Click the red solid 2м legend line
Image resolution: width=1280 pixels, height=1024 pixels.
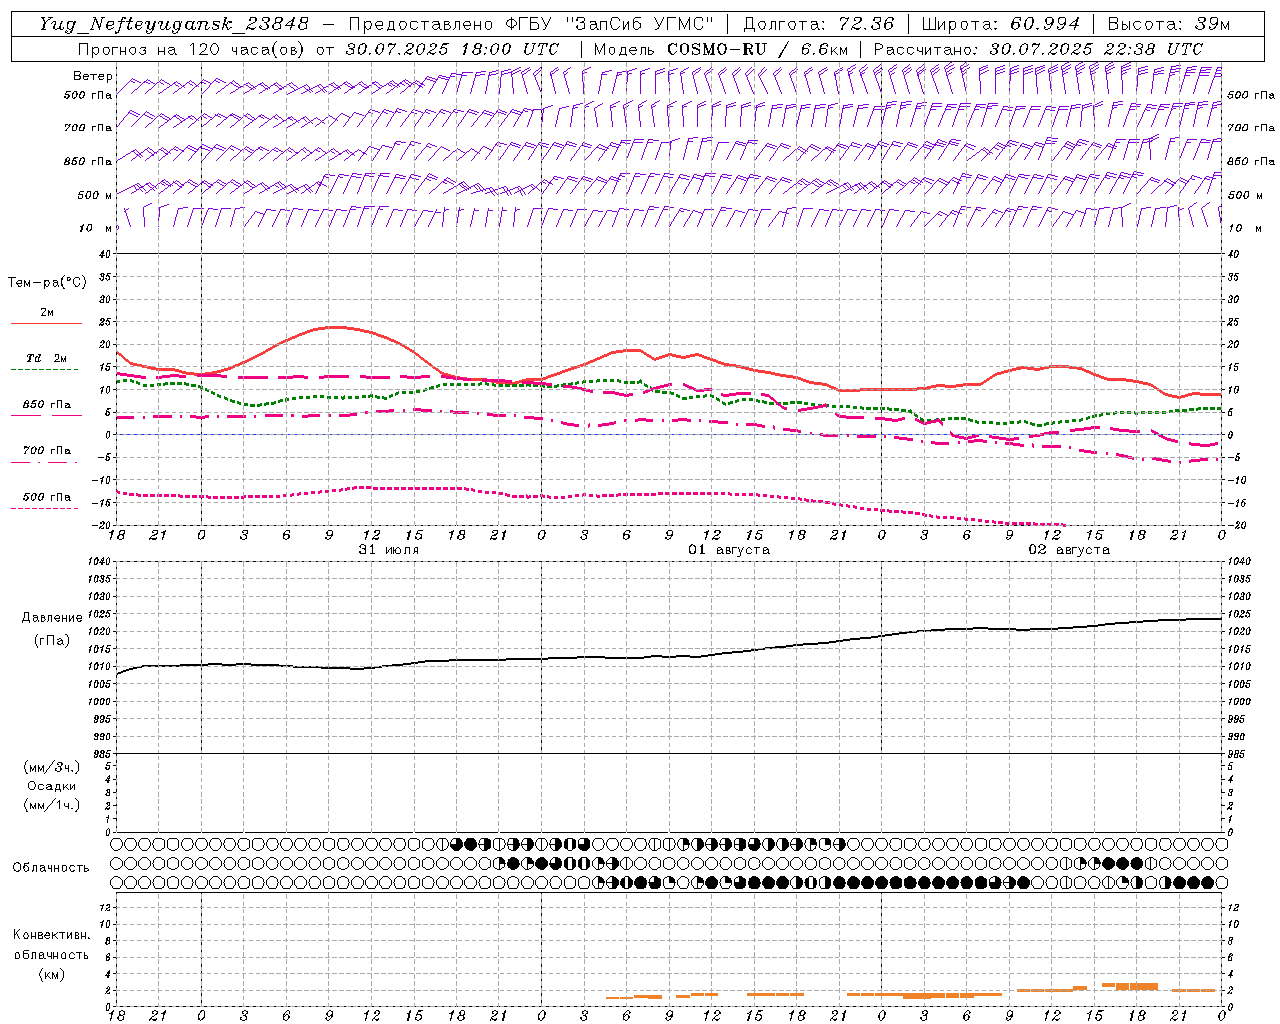(46, 324)
